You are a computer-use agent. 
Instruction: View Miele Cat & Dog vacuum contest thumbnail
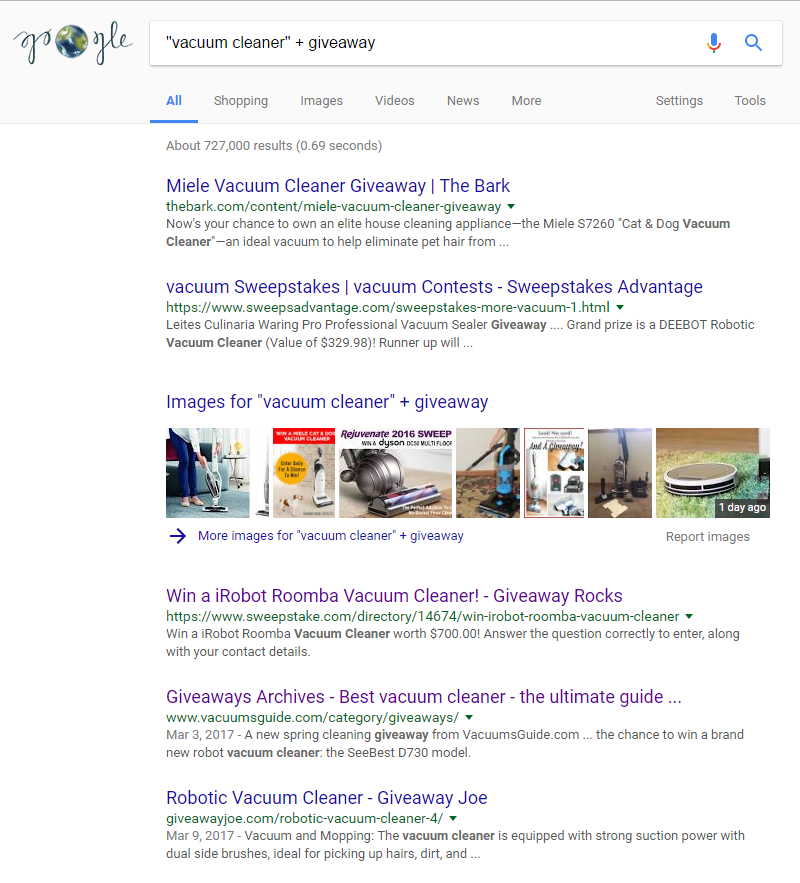(x=303, y=472)
